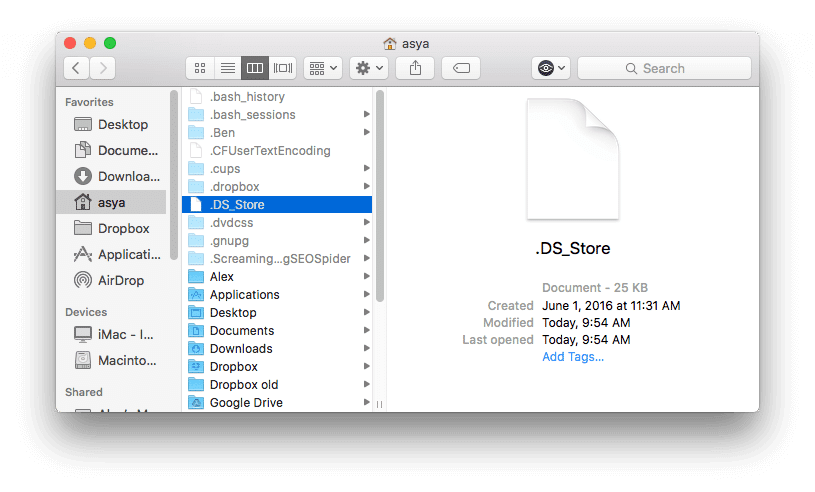This screenshot has height=492, width=815.
Task: Open Documents in Favorites sidebar
Action: (x=111, y=151)
